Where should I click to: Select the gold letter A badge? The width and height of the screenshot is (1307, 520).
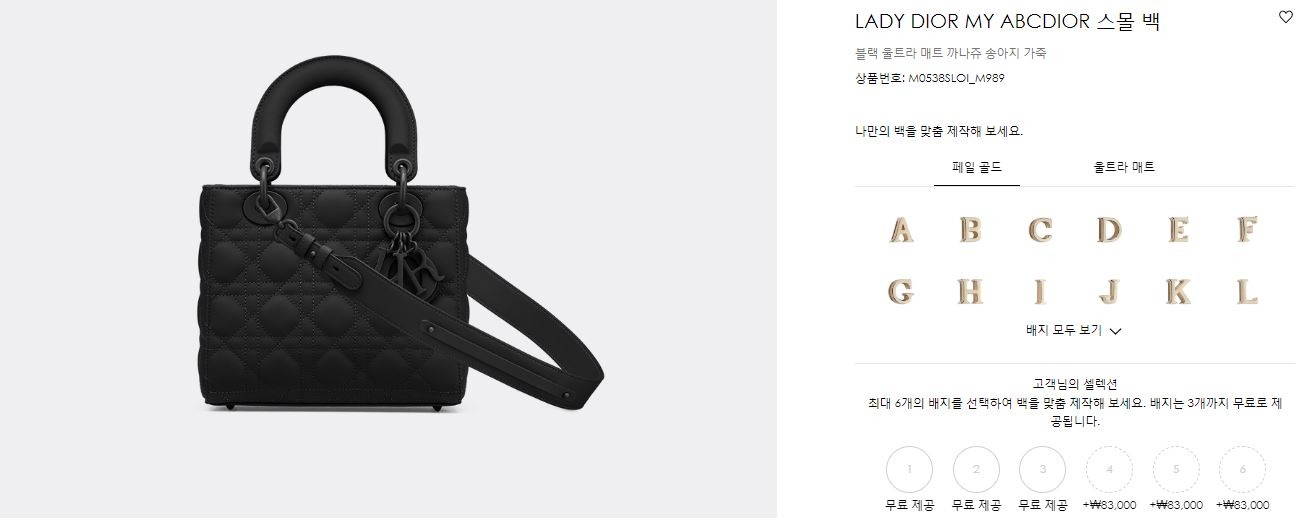[x=902, y=230]
